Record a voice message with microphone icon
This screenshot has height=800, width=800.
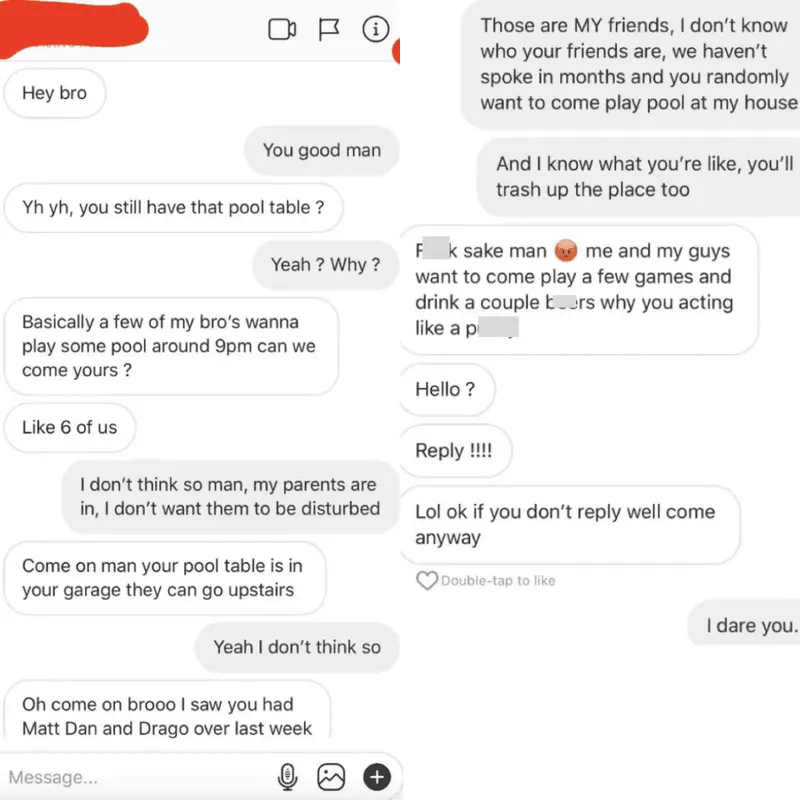(x=287, y=777)
